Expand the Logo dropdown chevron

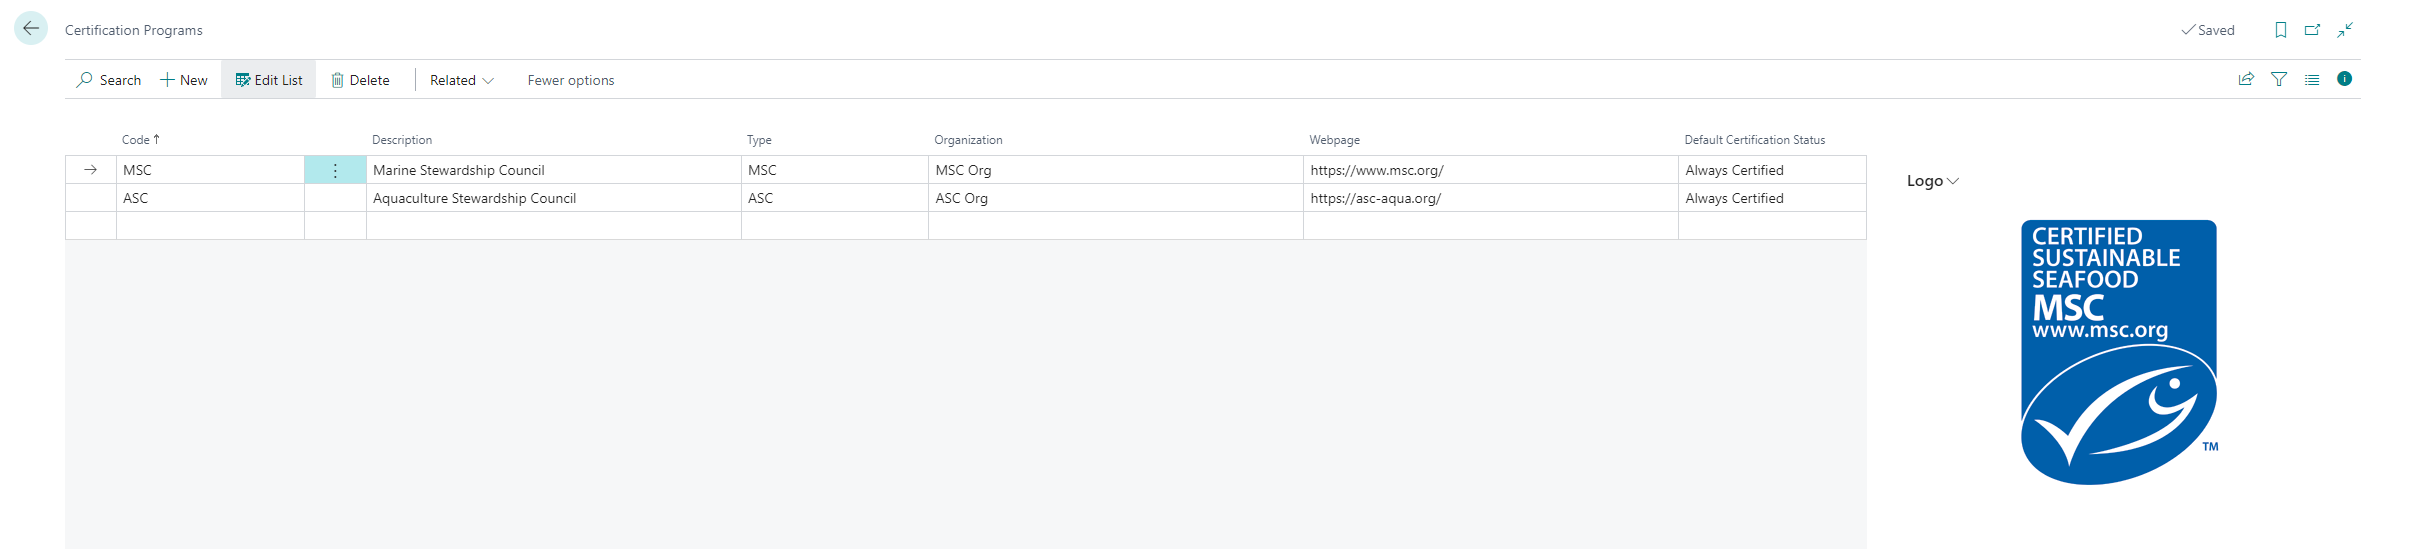click(x=1953, y=181)
